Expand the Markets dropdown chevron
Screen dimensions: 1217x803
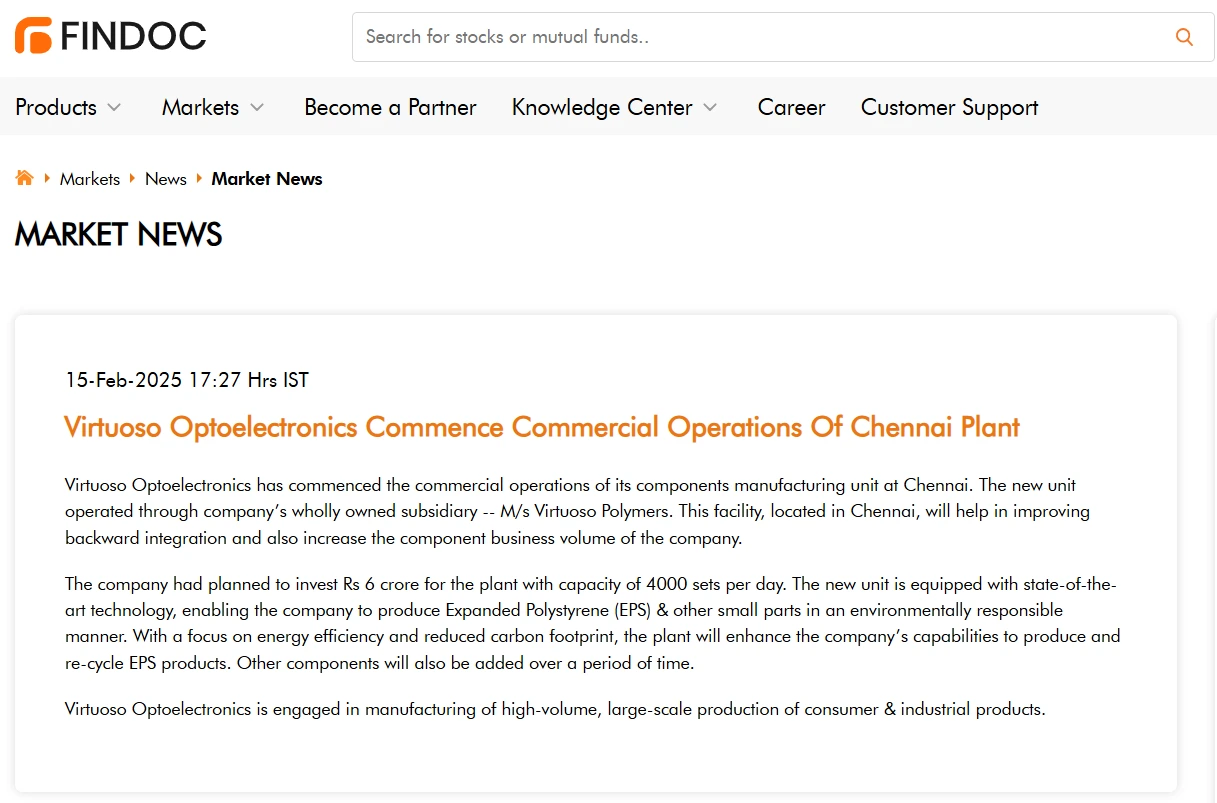257,107
